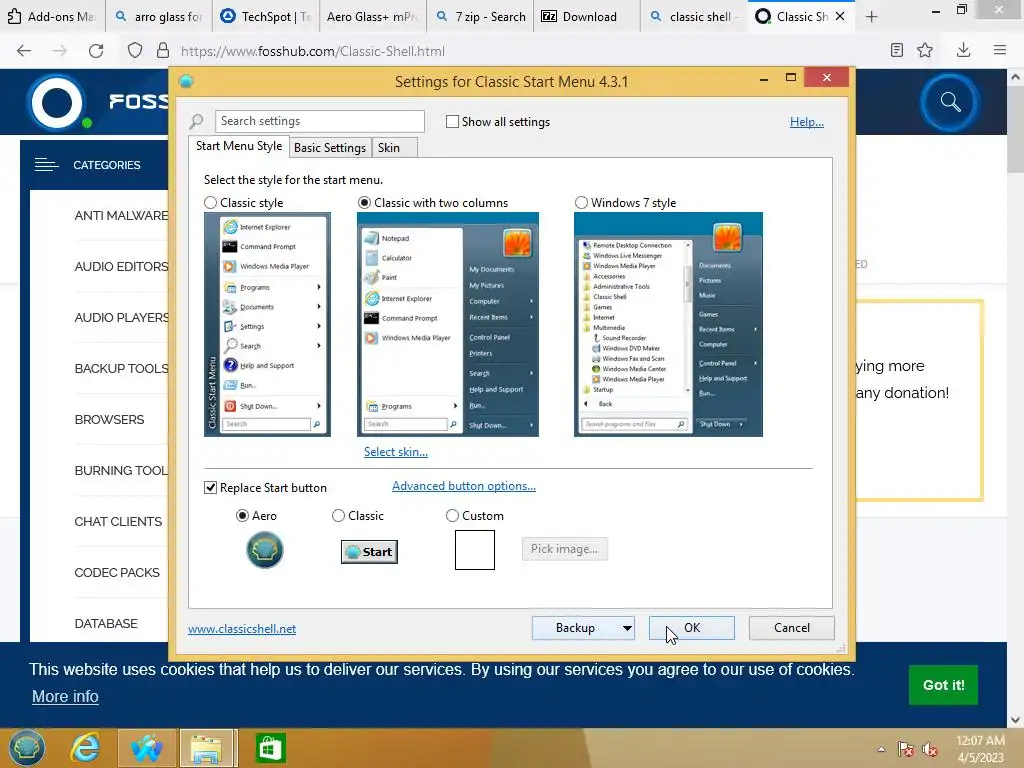This screenshot has width=1024, height=768.
Task: Open a new browser tab
Action: click(871, 17)
